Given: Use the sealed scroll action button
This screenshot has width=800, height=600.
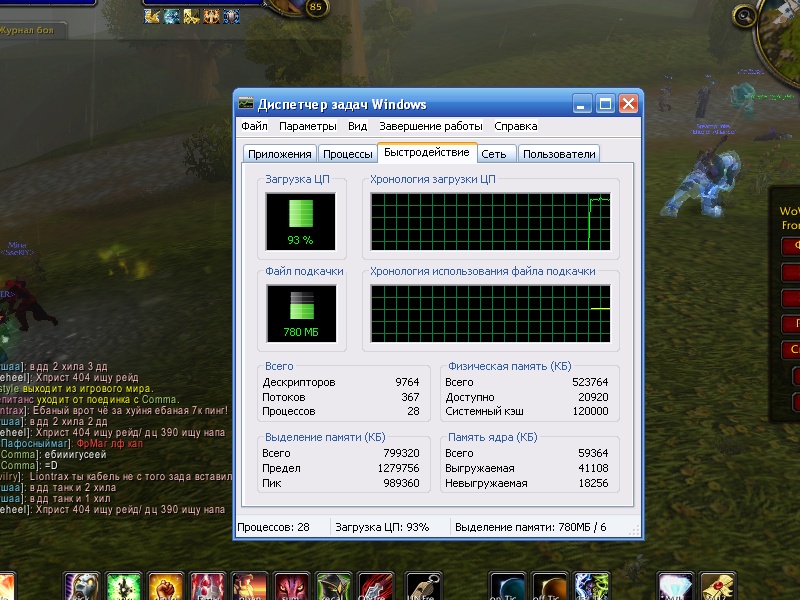Looking at the screenshot, I should coord(717,587).
